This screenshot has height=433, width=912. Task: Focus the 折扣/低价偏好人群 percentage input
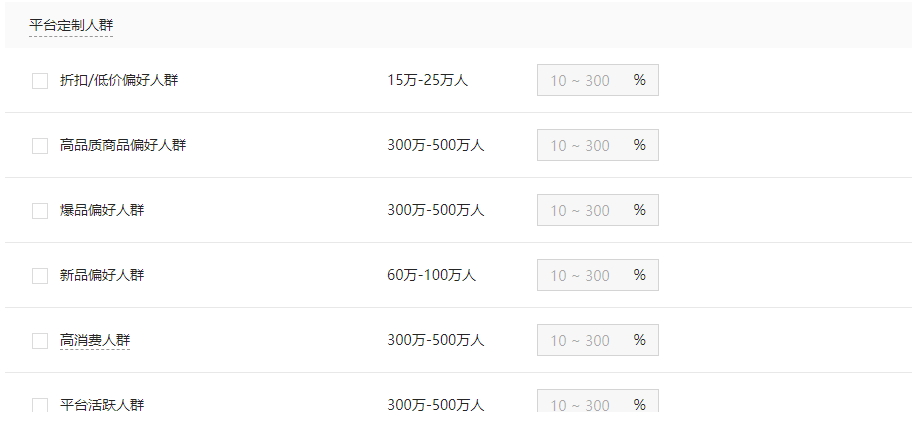[582, 81]
